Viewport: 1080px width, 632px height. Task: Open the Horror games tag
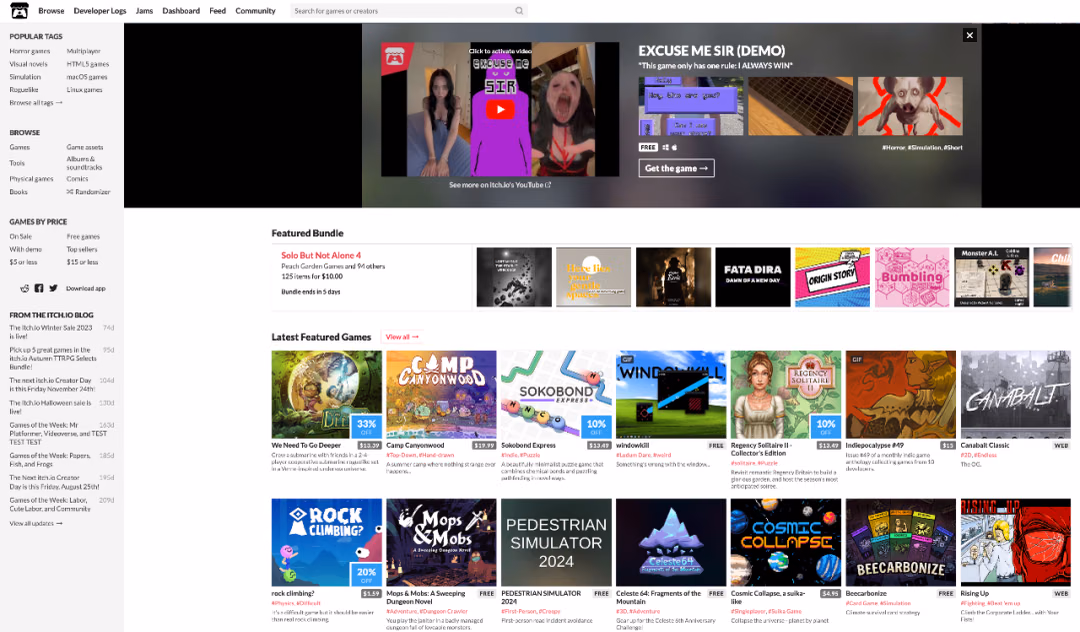click(x=30, y=51)
